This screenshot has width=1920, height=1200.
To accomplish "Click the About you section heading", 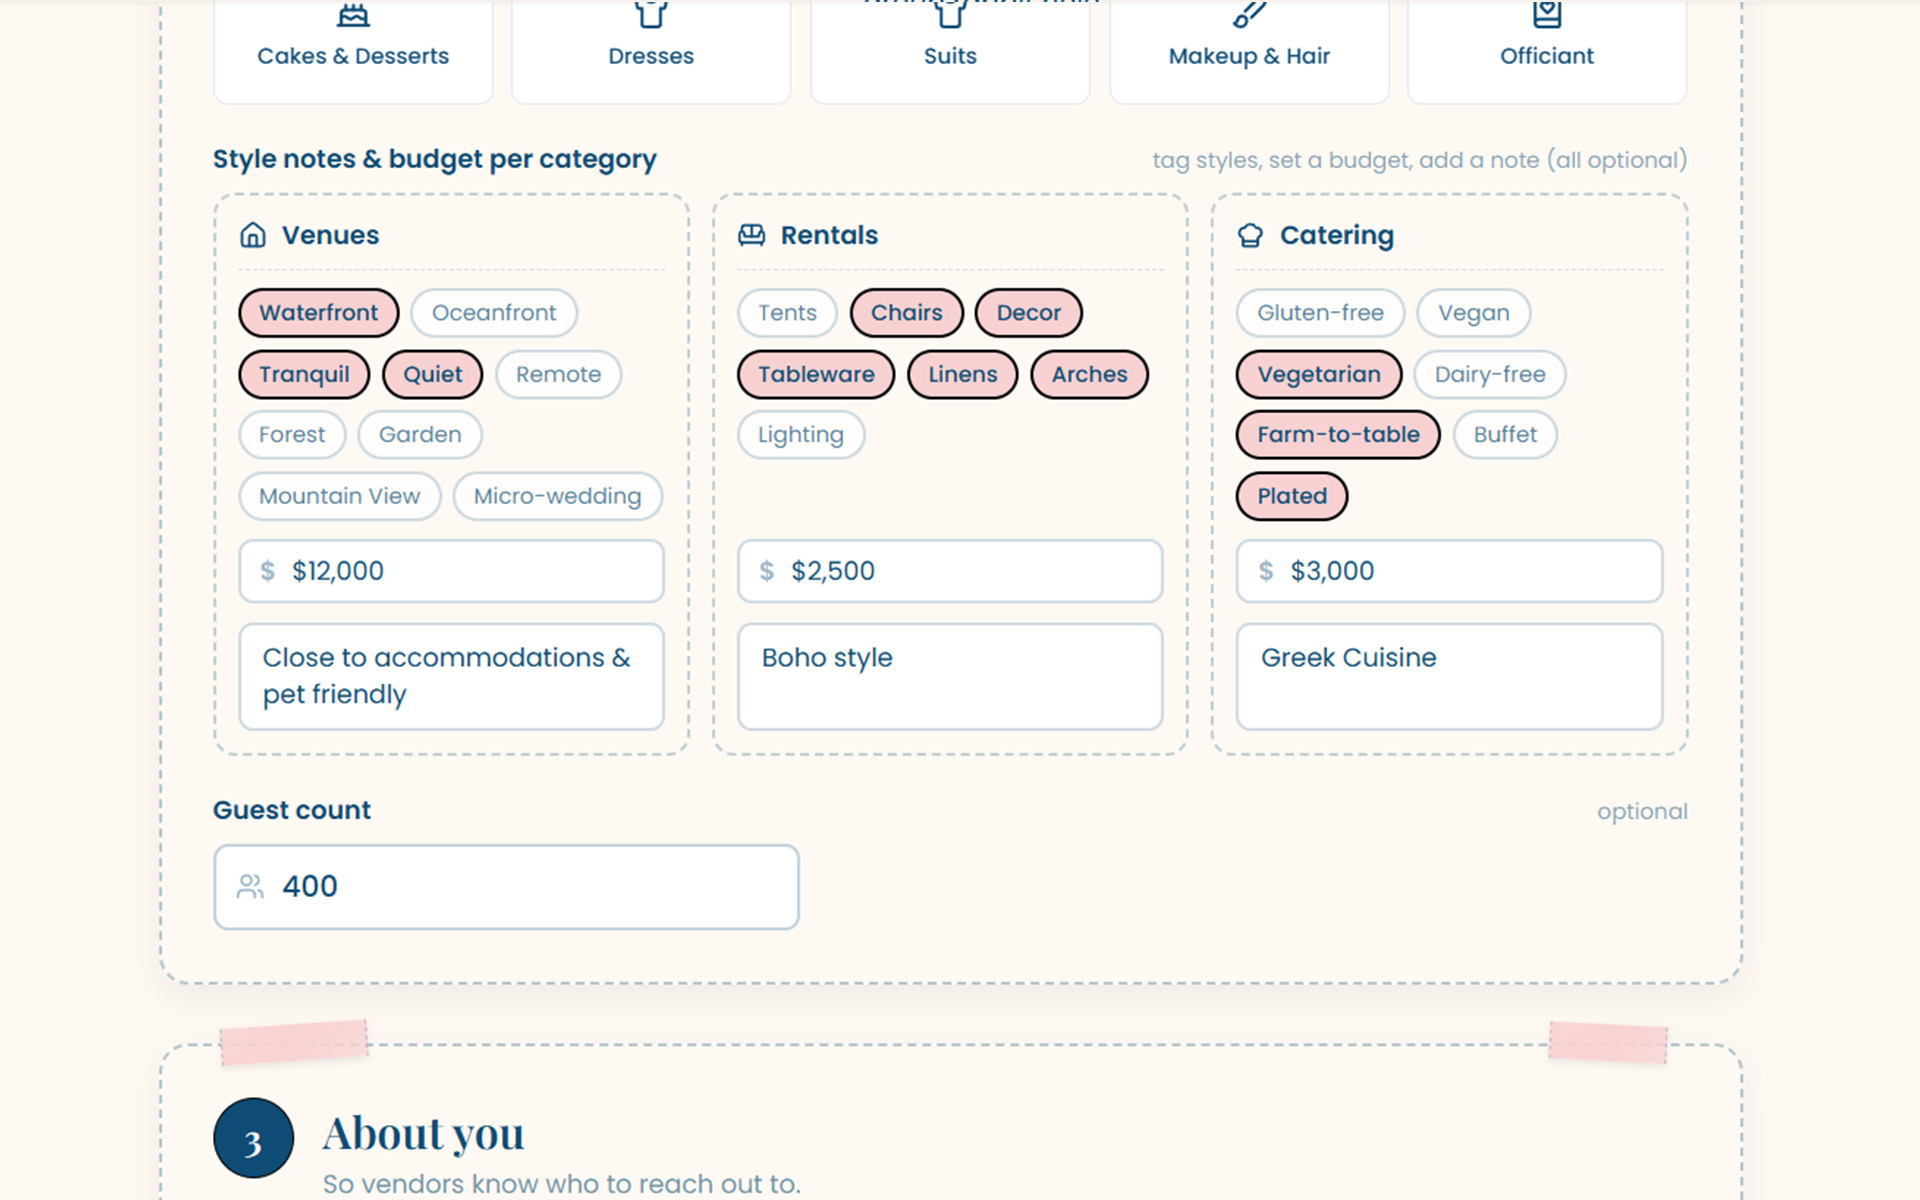I will (x=423, y=1135).
